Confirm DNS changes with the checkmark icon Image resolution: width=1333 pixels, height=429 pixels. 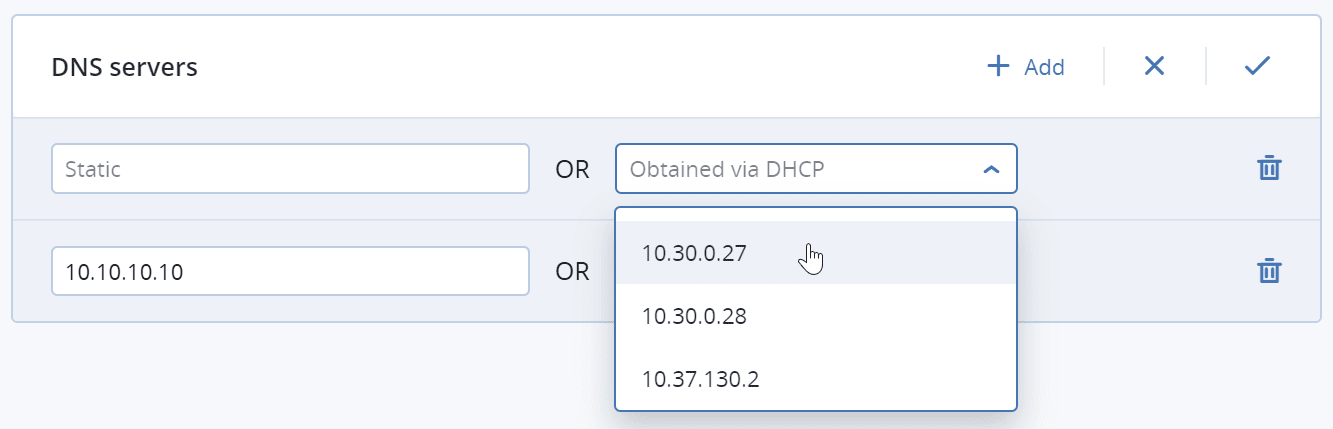(1256, 67)
